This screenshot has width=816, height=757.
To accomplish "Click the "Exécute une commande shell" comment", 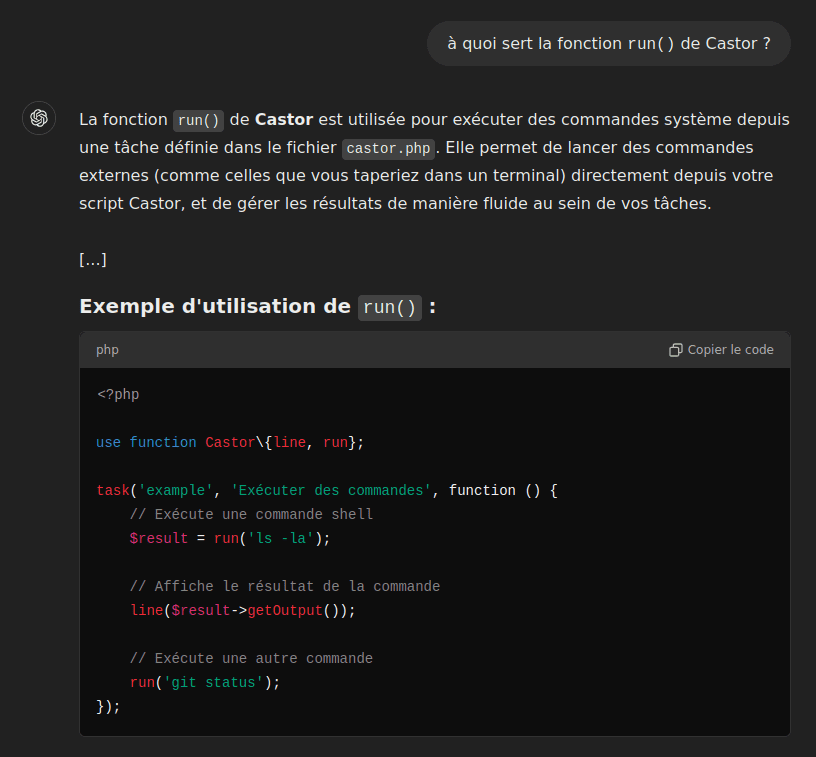I will point(251,514).
